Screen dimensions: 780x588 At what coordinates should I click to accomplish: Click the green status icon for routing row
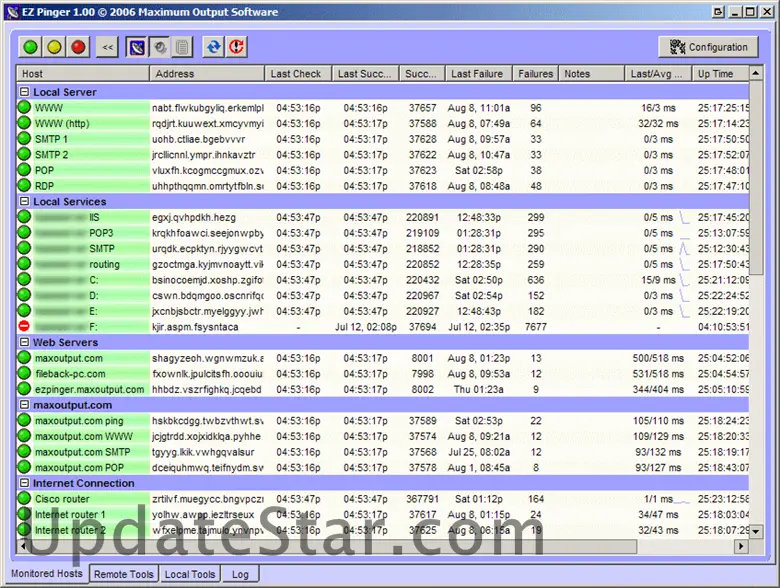pos(24,264)
